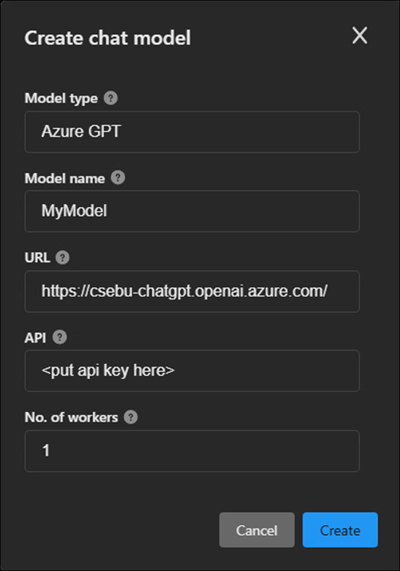Click the API label text

tap(35, 338)
